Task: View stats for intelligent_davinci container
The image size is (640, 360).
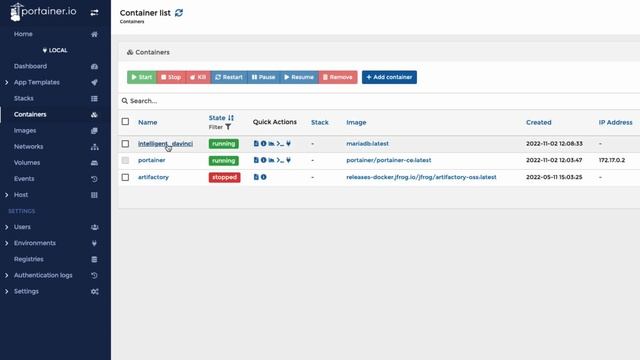Action: 271,144
